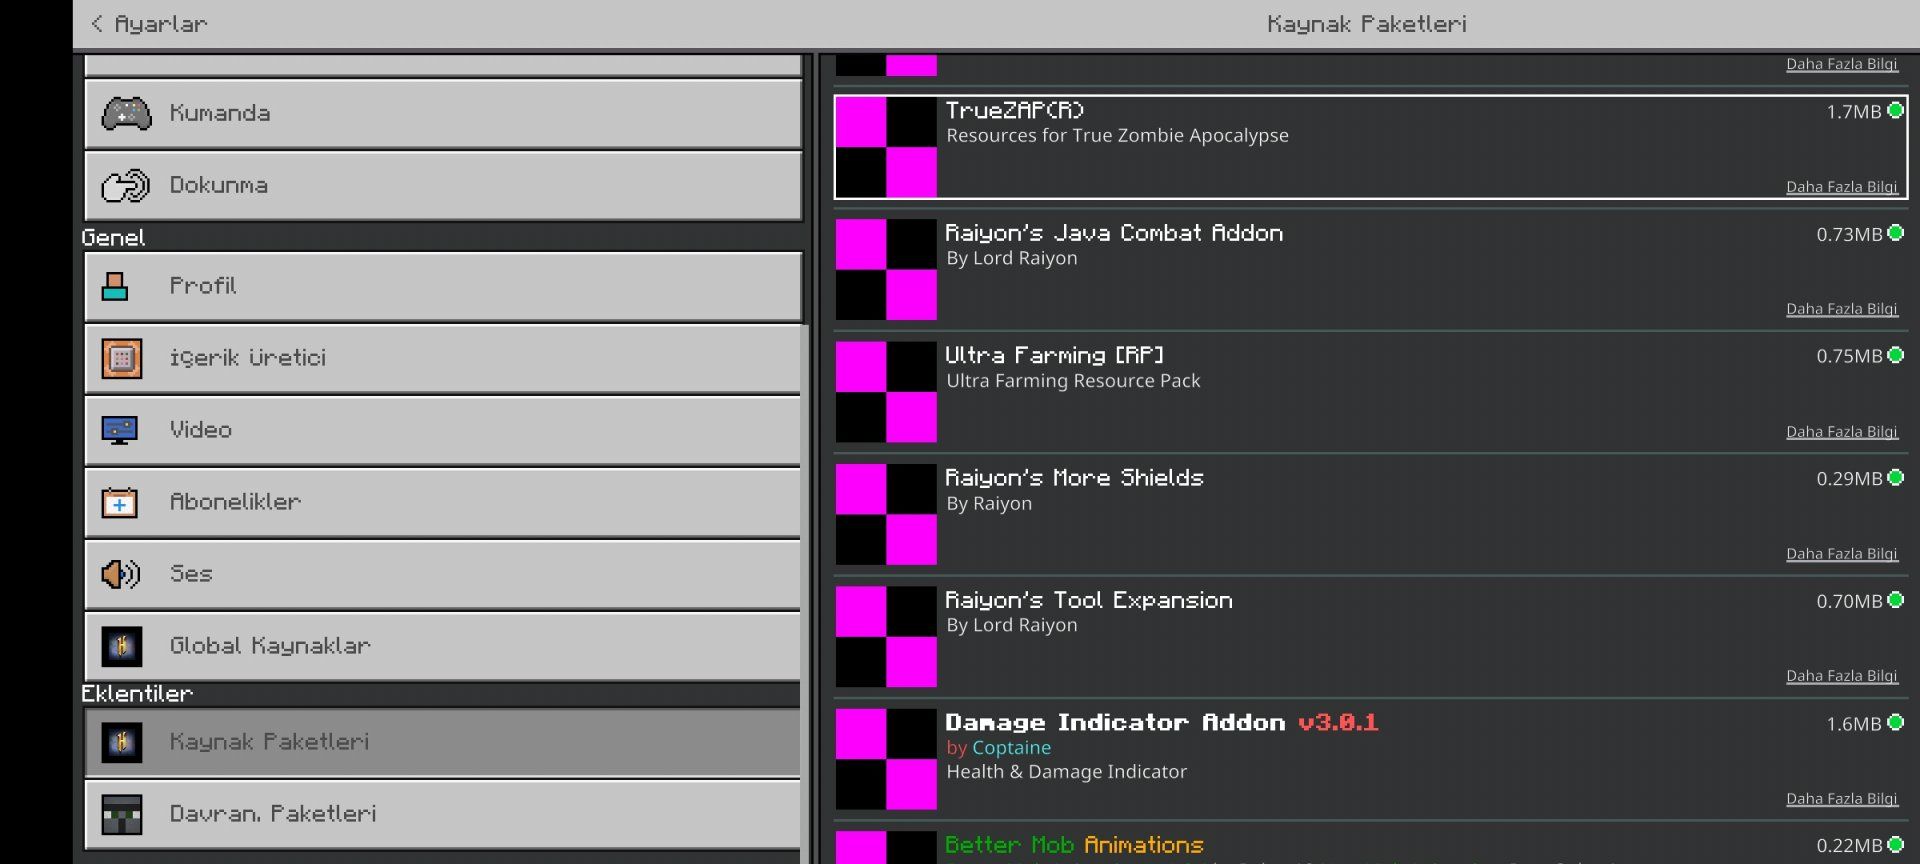This screenshot has width=1920, height=864.
Task: Click green dot beside 0.70MB
Action: (1895, 600)
